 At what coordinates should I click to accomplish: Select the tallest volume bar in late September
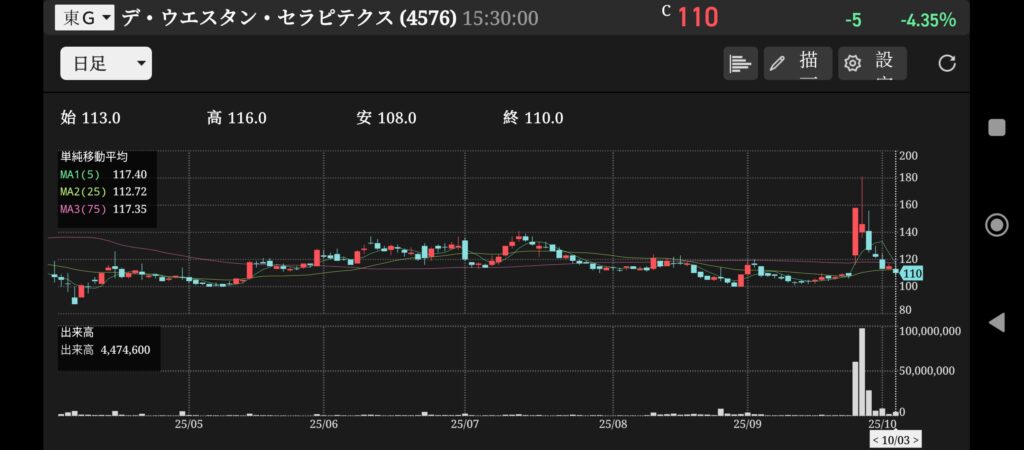pos(862,371)
